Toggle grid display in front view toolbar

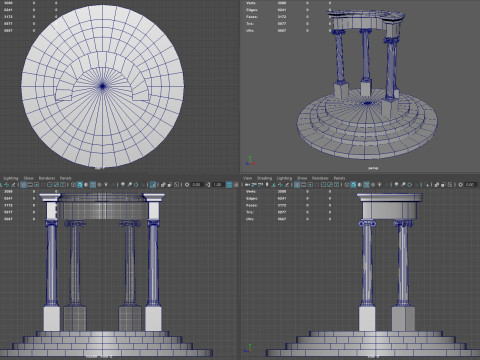click(23, 185)
